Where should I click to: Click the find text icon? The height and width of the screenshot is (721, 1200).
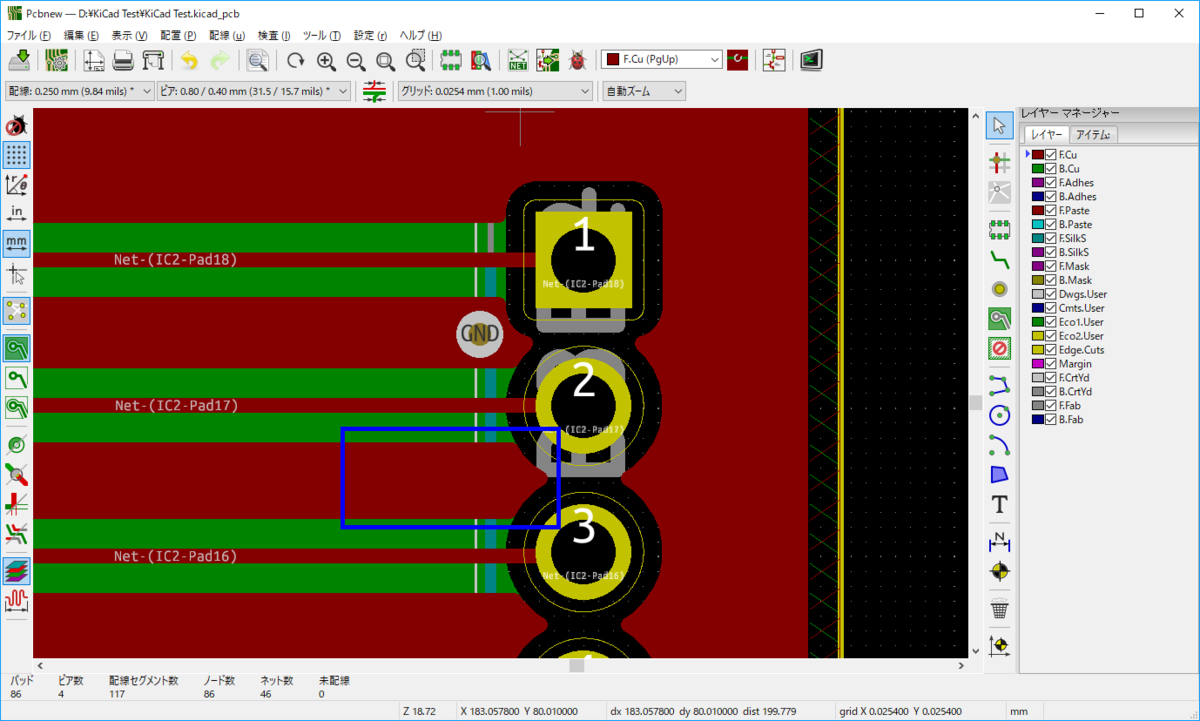point(258,60)
